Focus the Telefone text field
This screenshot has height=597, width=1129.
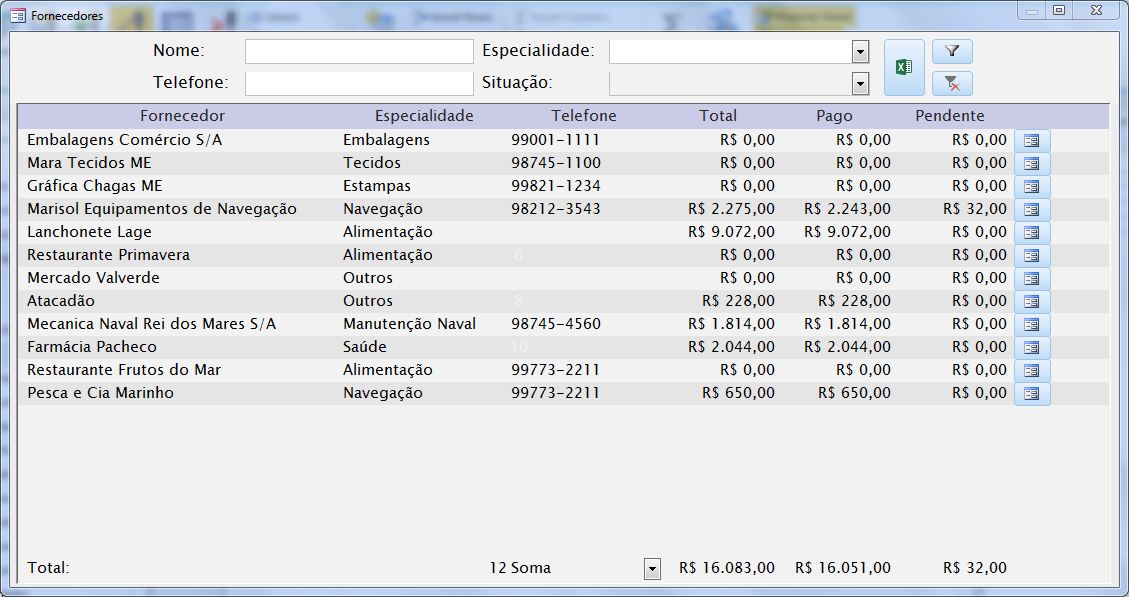pyautogui.click(x=358, y=84)
